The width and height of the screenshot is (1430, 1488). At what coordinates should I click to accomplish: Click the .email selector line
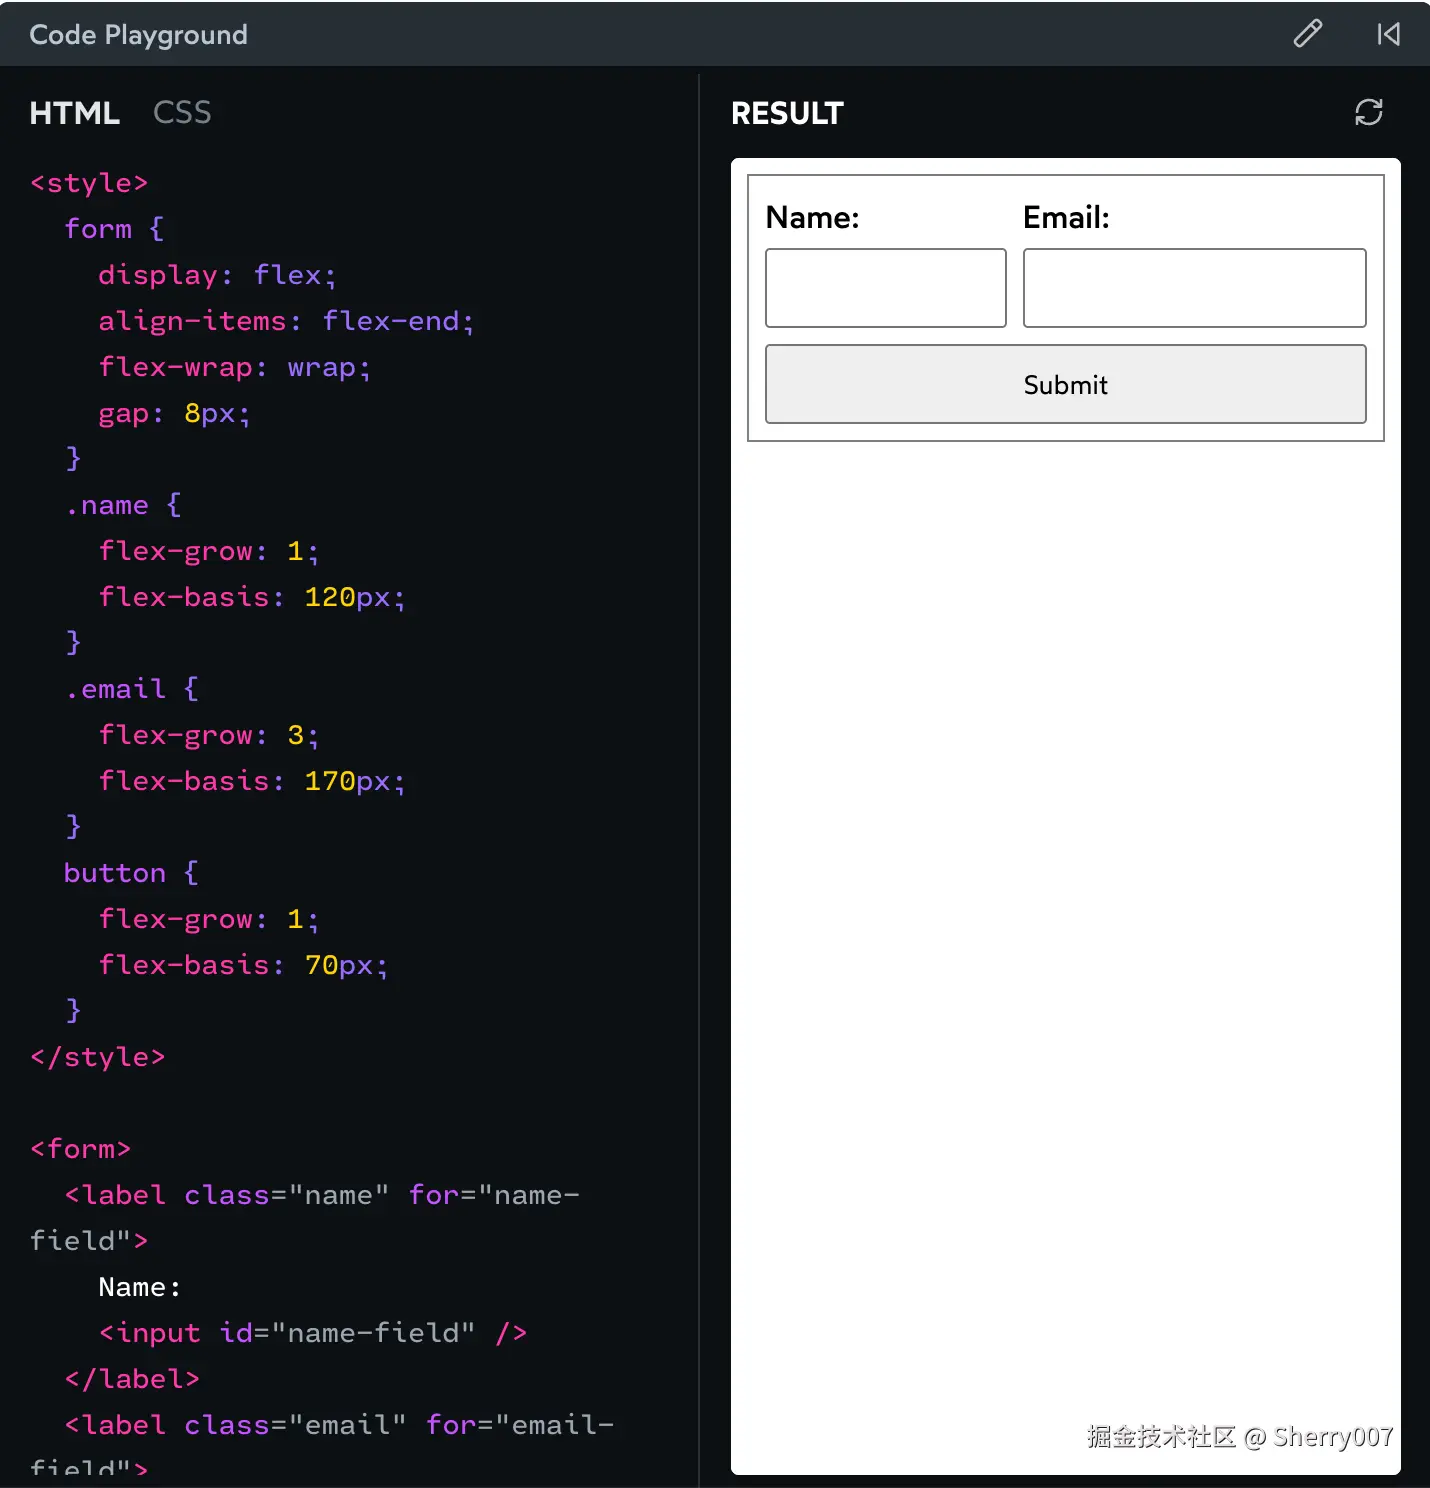point(131,689)
